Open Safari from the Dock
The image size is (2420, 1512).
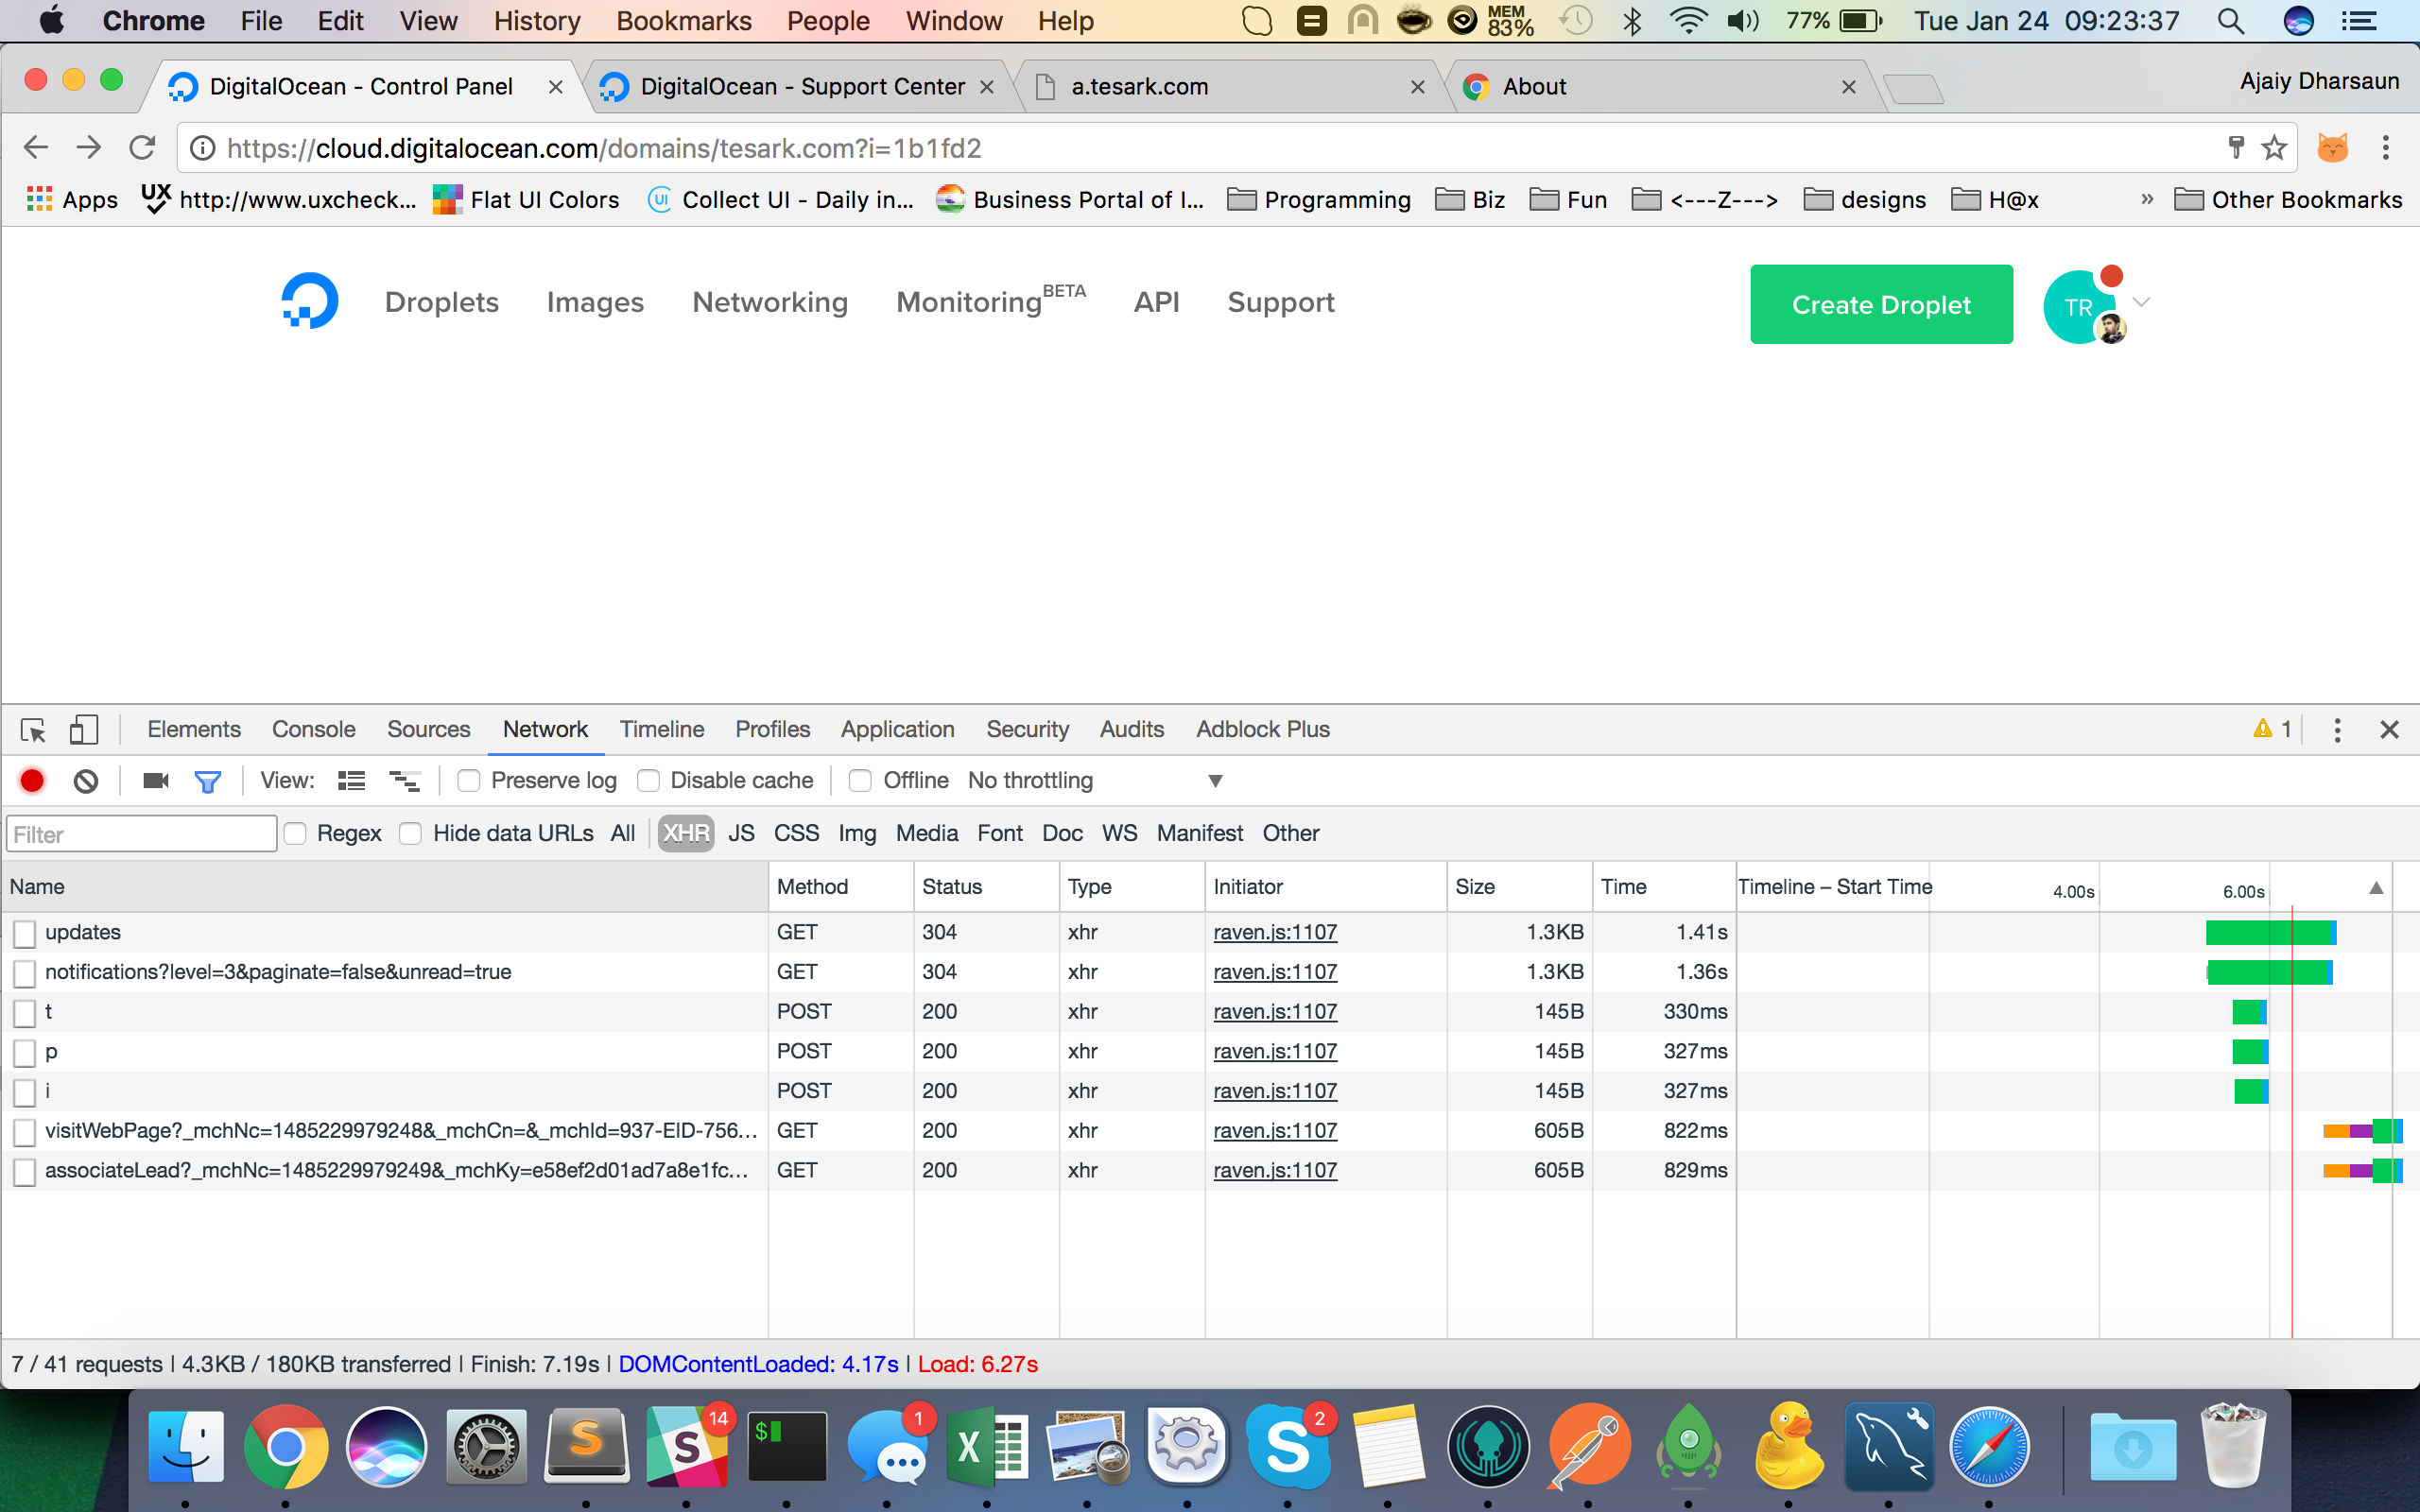click(x=1989, y=1446)
